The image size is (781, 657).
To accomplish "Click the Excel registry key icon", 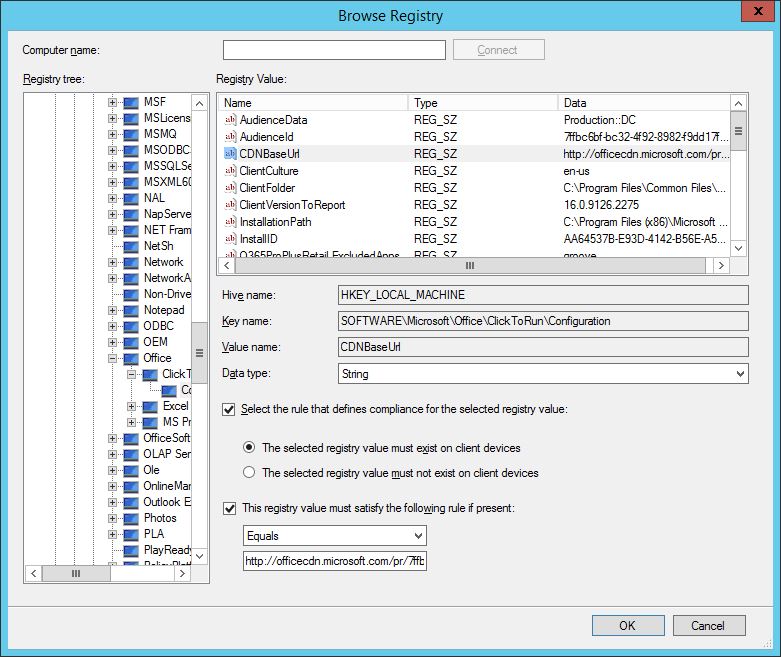I will click(x=150, y=406).
